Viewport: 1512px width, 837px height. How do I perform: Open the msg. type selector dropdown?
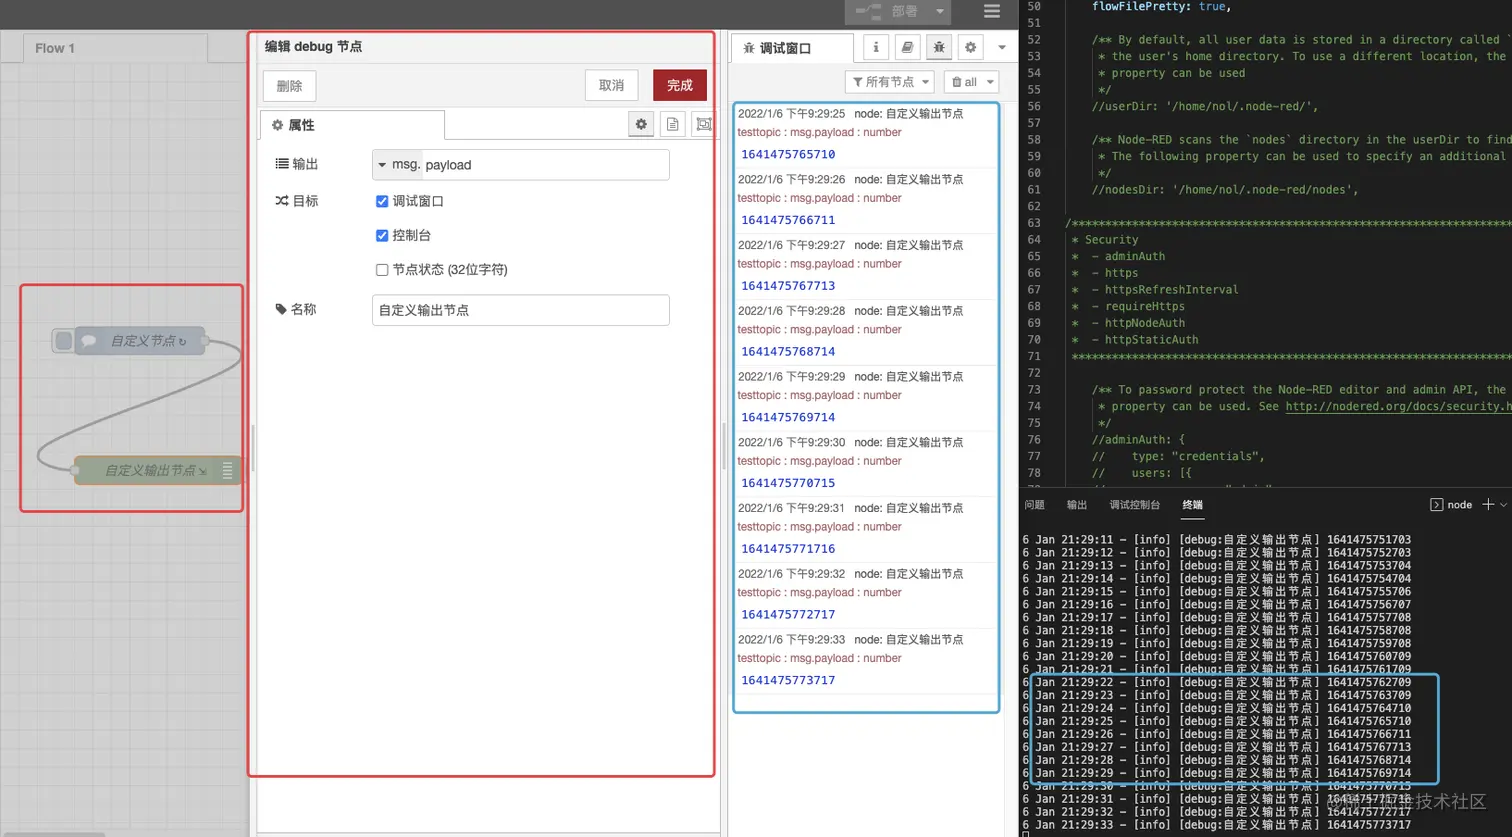pyautogui.click(x=397, y=165)
